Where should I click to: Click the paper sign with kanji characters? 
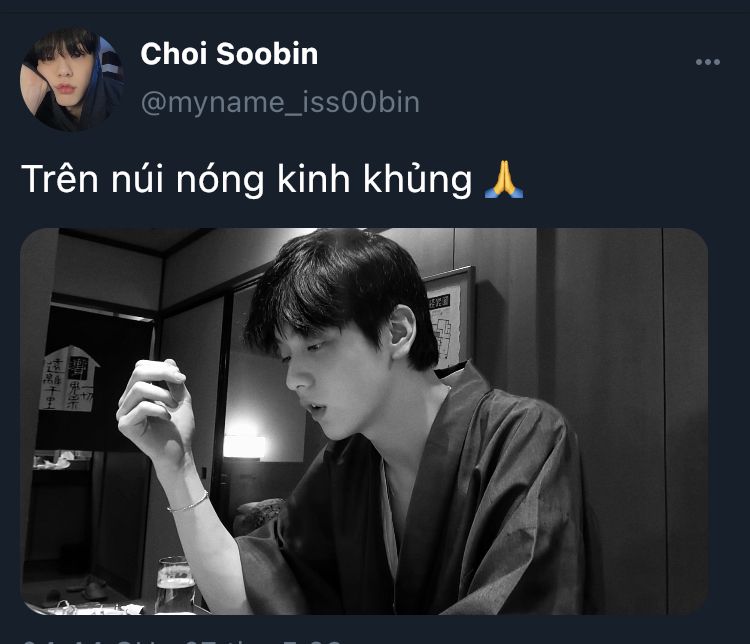point(69,378)
